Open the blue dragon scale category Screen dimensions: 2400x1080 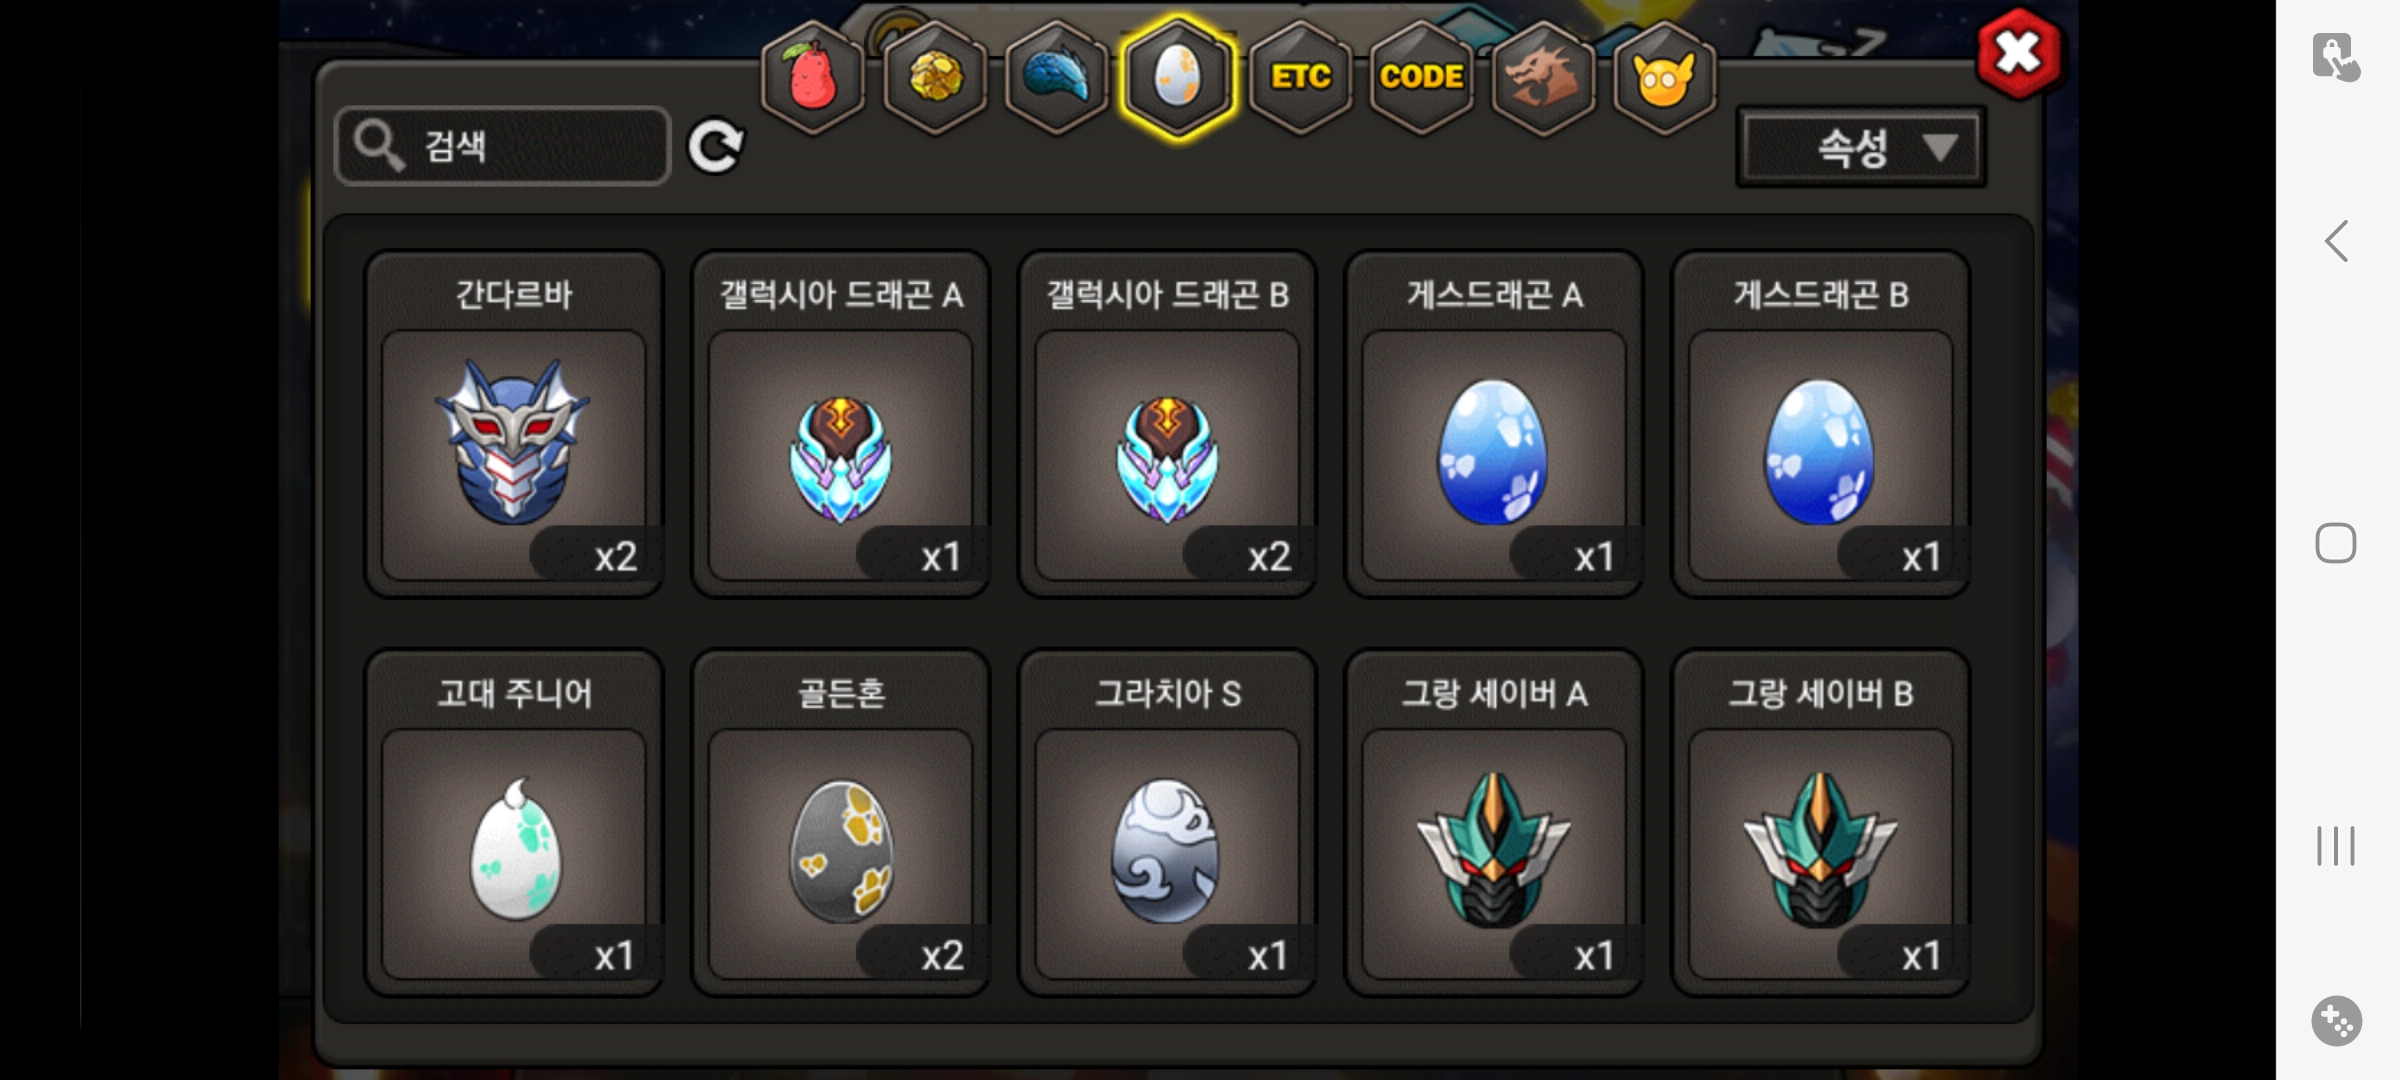(x=1057, y=78)
